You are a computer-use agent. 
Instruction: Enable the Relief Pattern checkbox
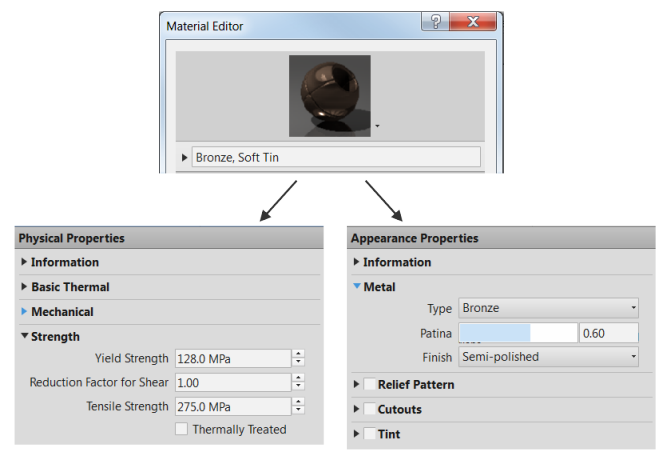tap(369, 384)
